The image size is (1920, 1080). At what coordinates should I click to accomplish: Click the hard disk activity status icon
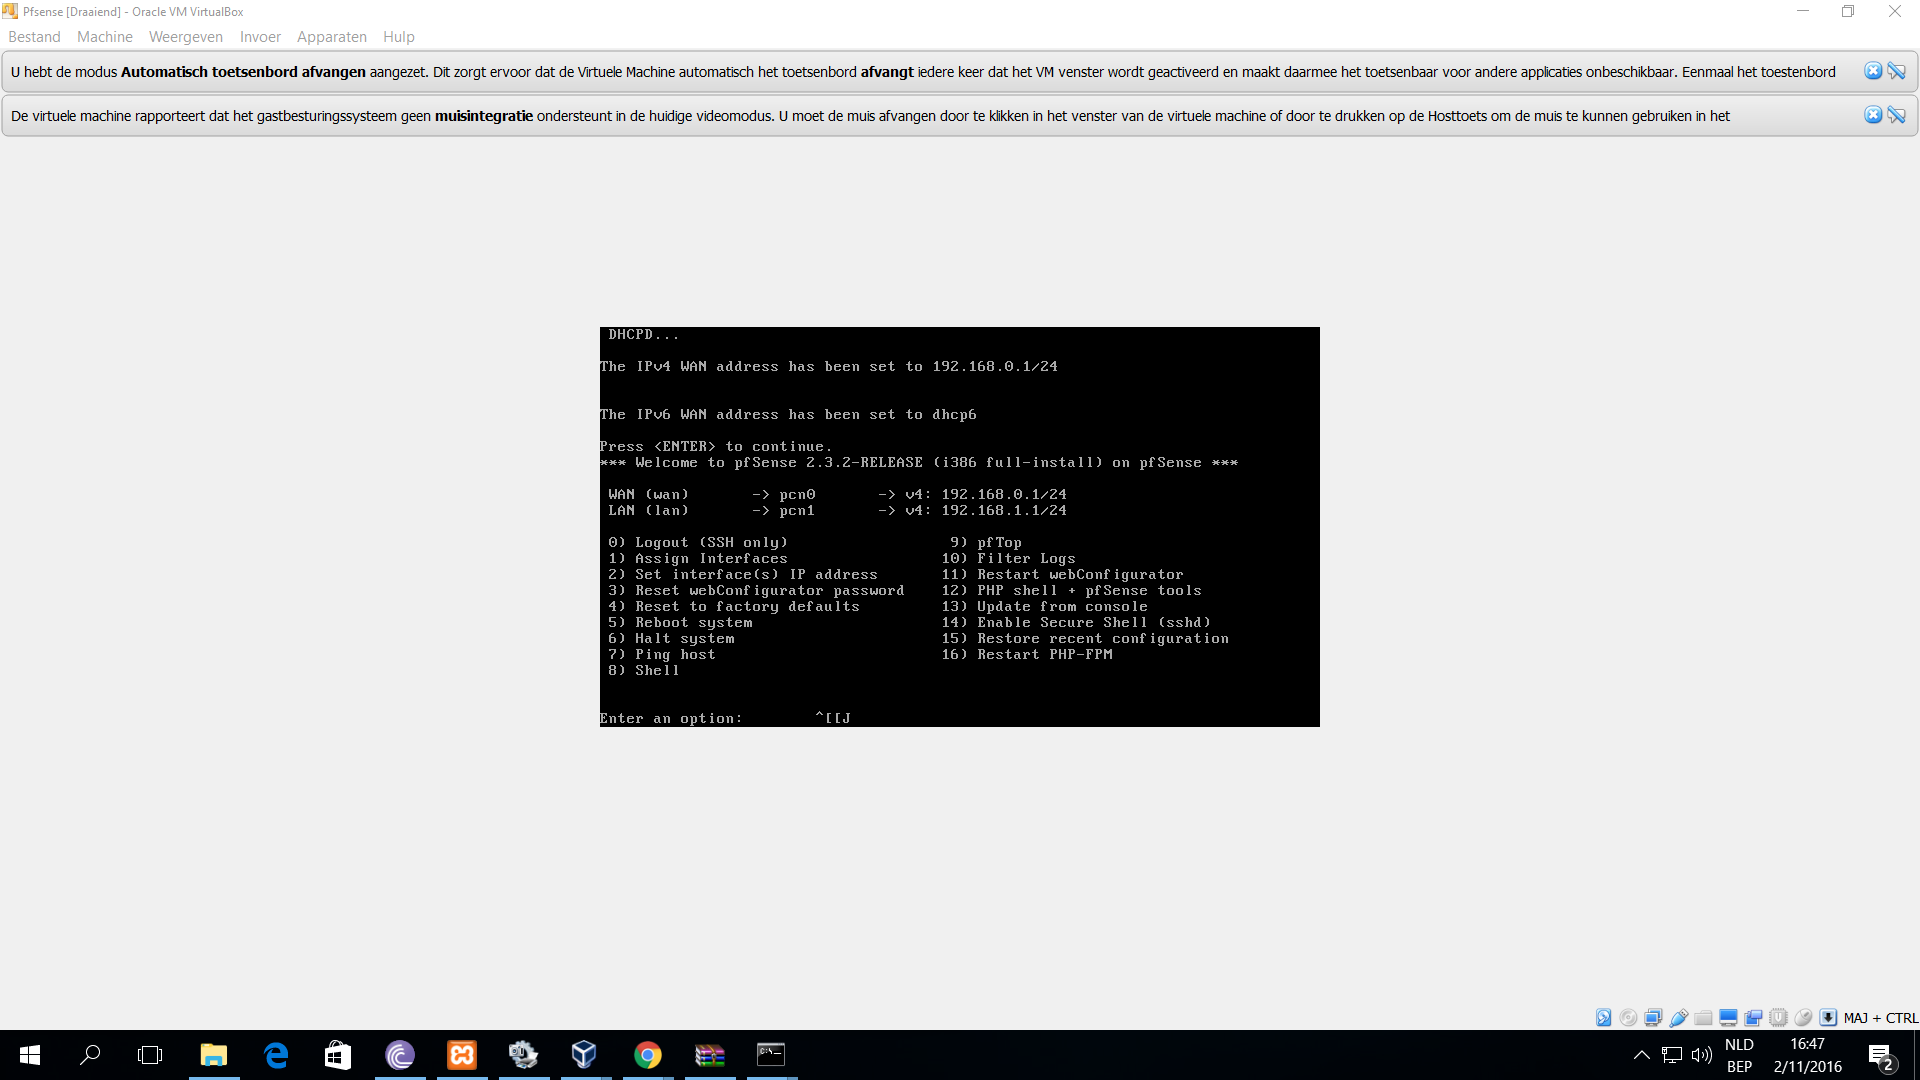click(1603, 1018)
